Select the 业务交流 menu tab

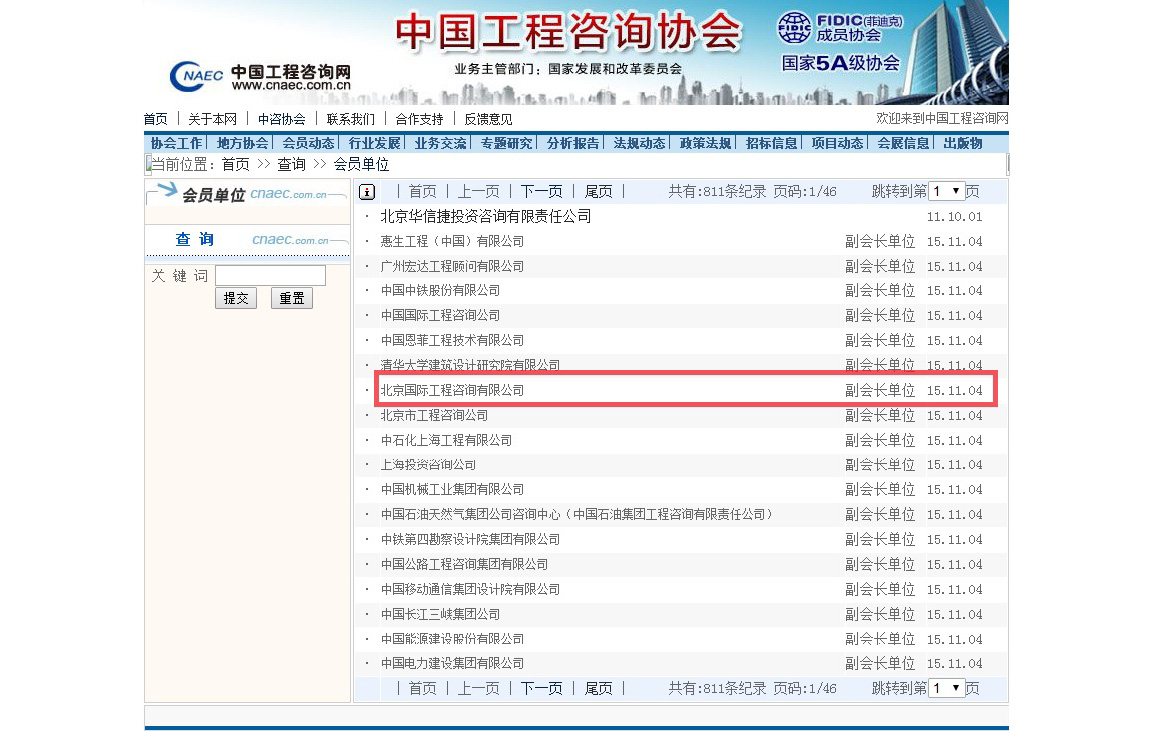coord(440,143)
